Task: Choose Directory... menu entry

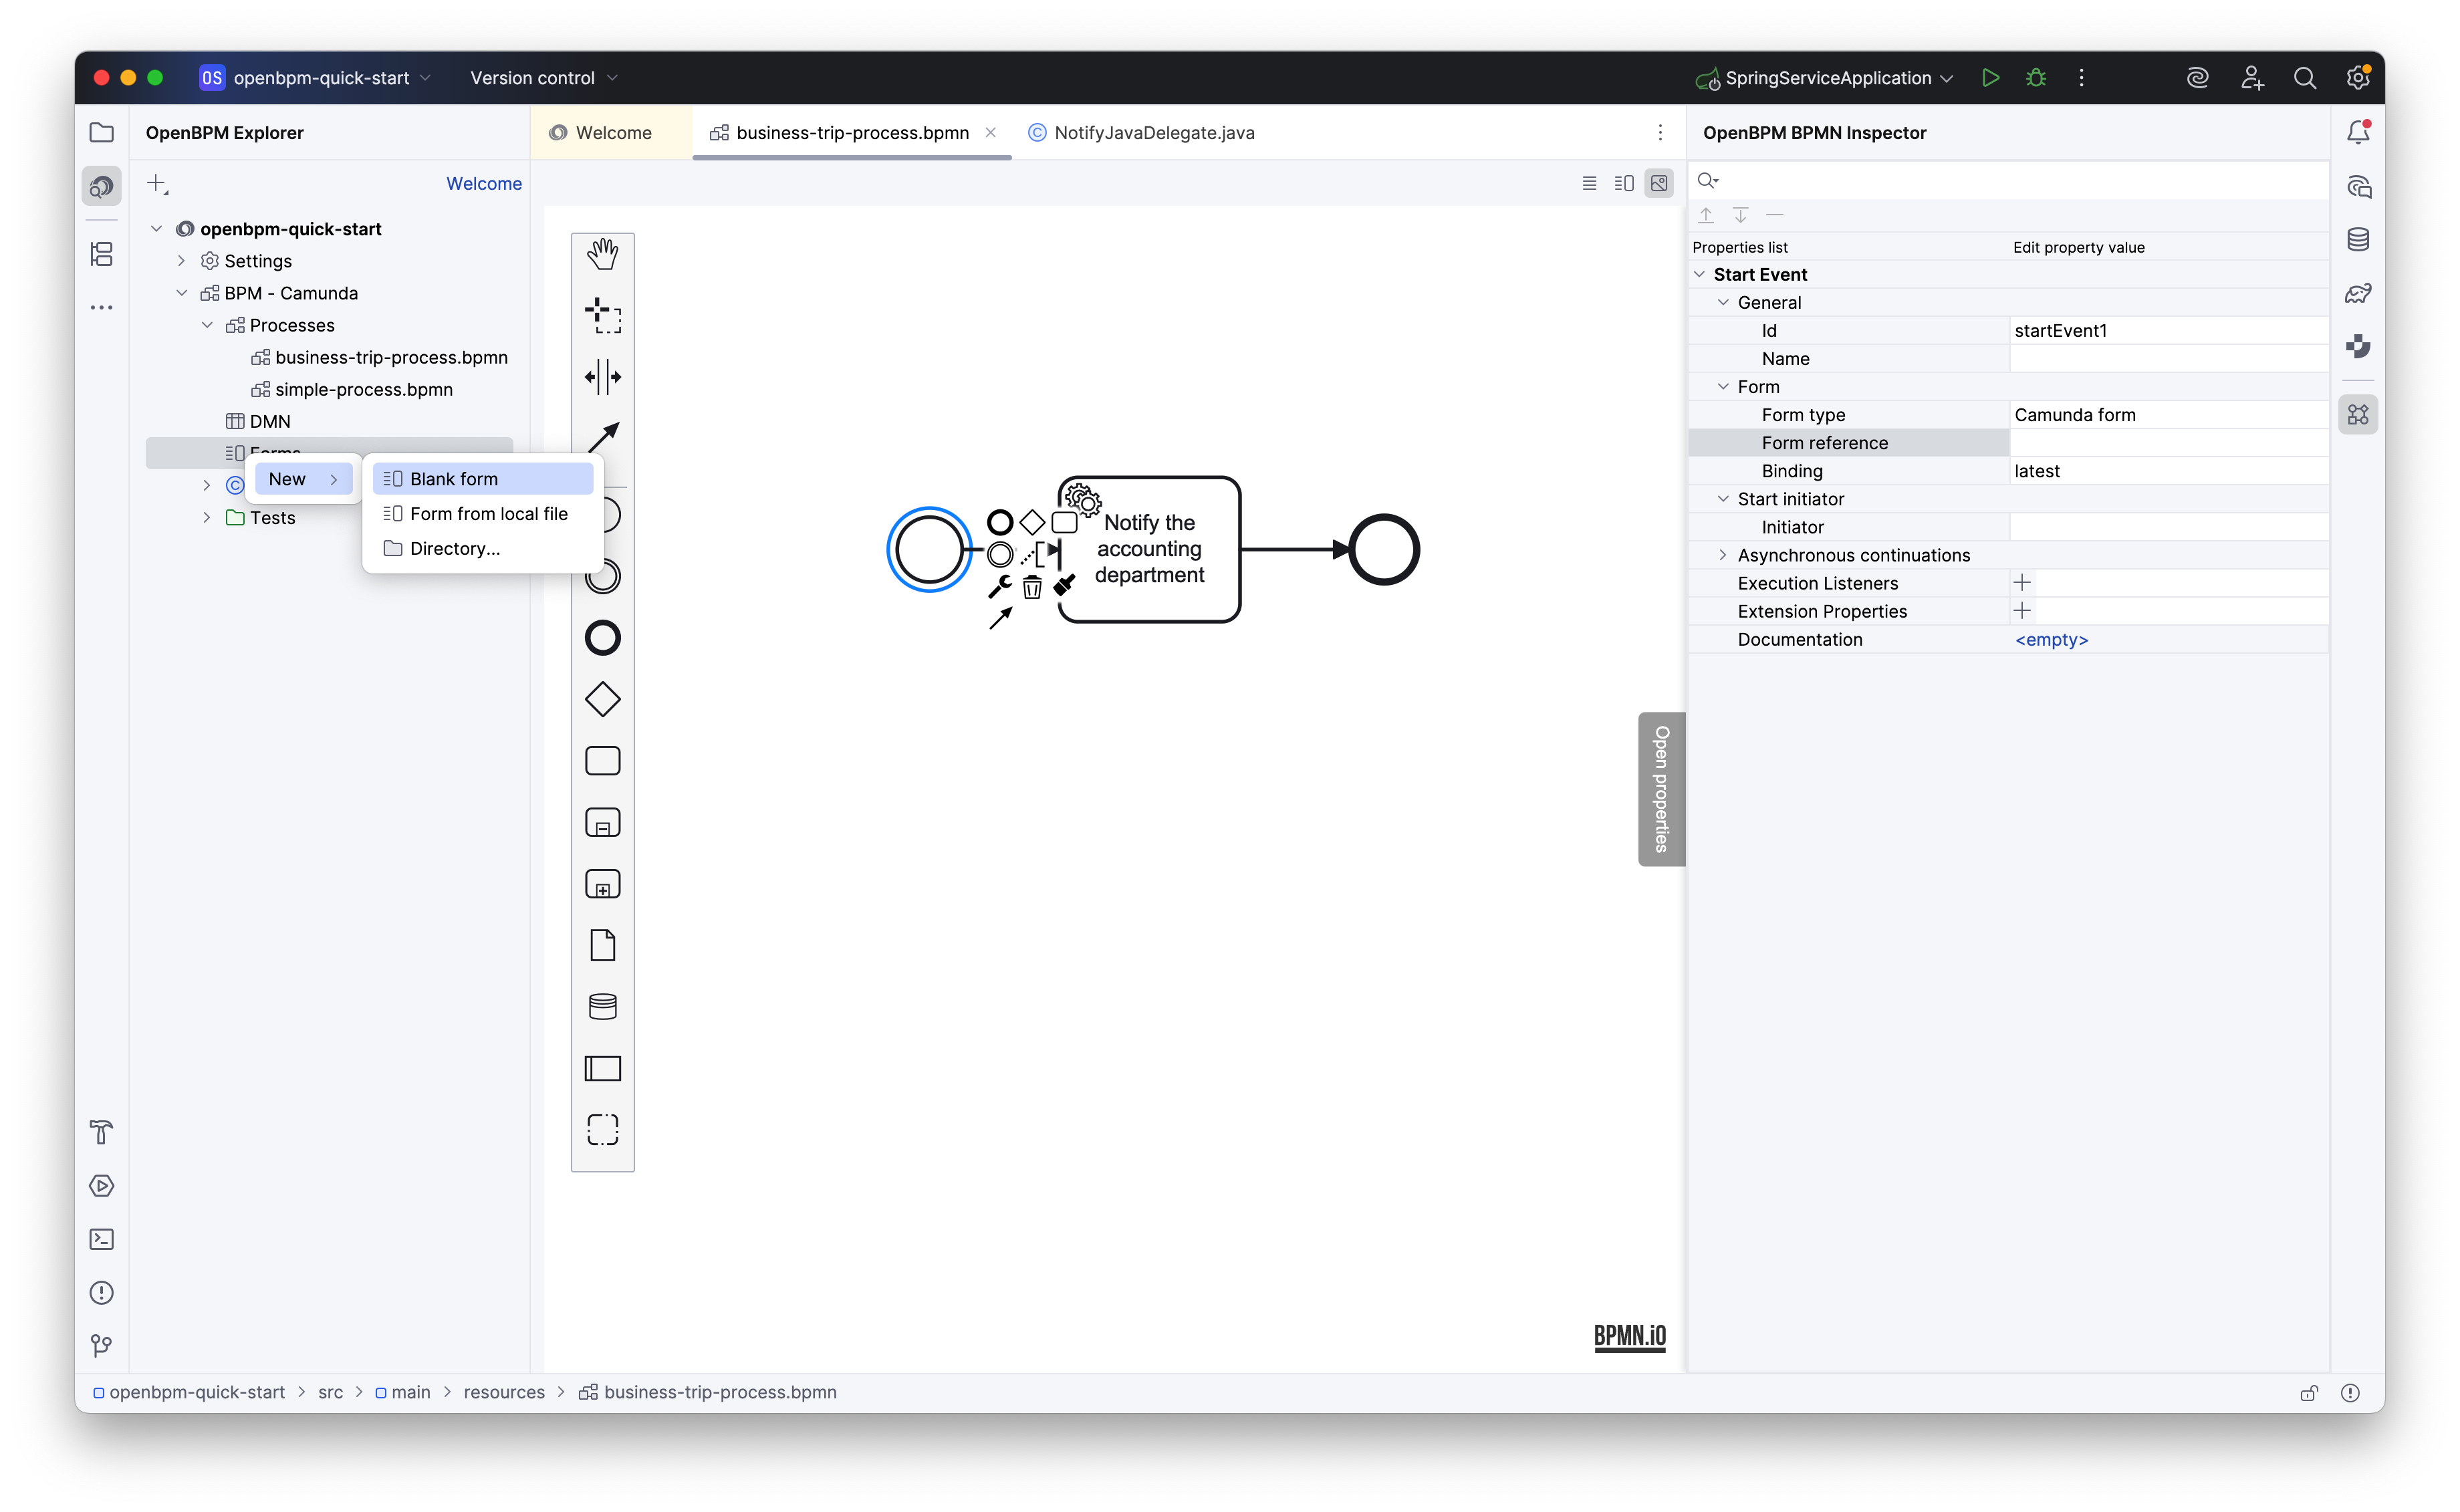Action: [x=482, y=548]
